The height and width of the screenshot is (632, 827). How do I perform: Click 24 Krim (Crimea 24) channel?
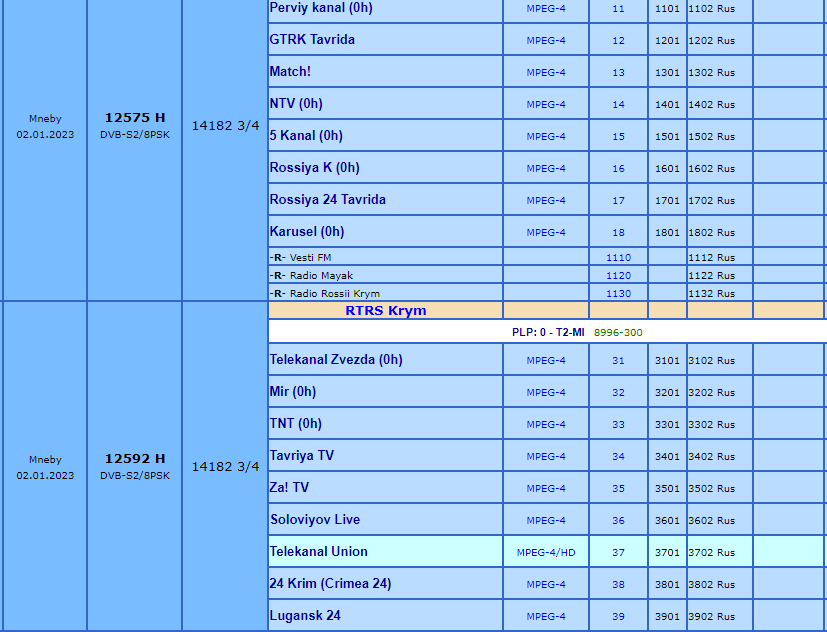[x=330, y=583]
